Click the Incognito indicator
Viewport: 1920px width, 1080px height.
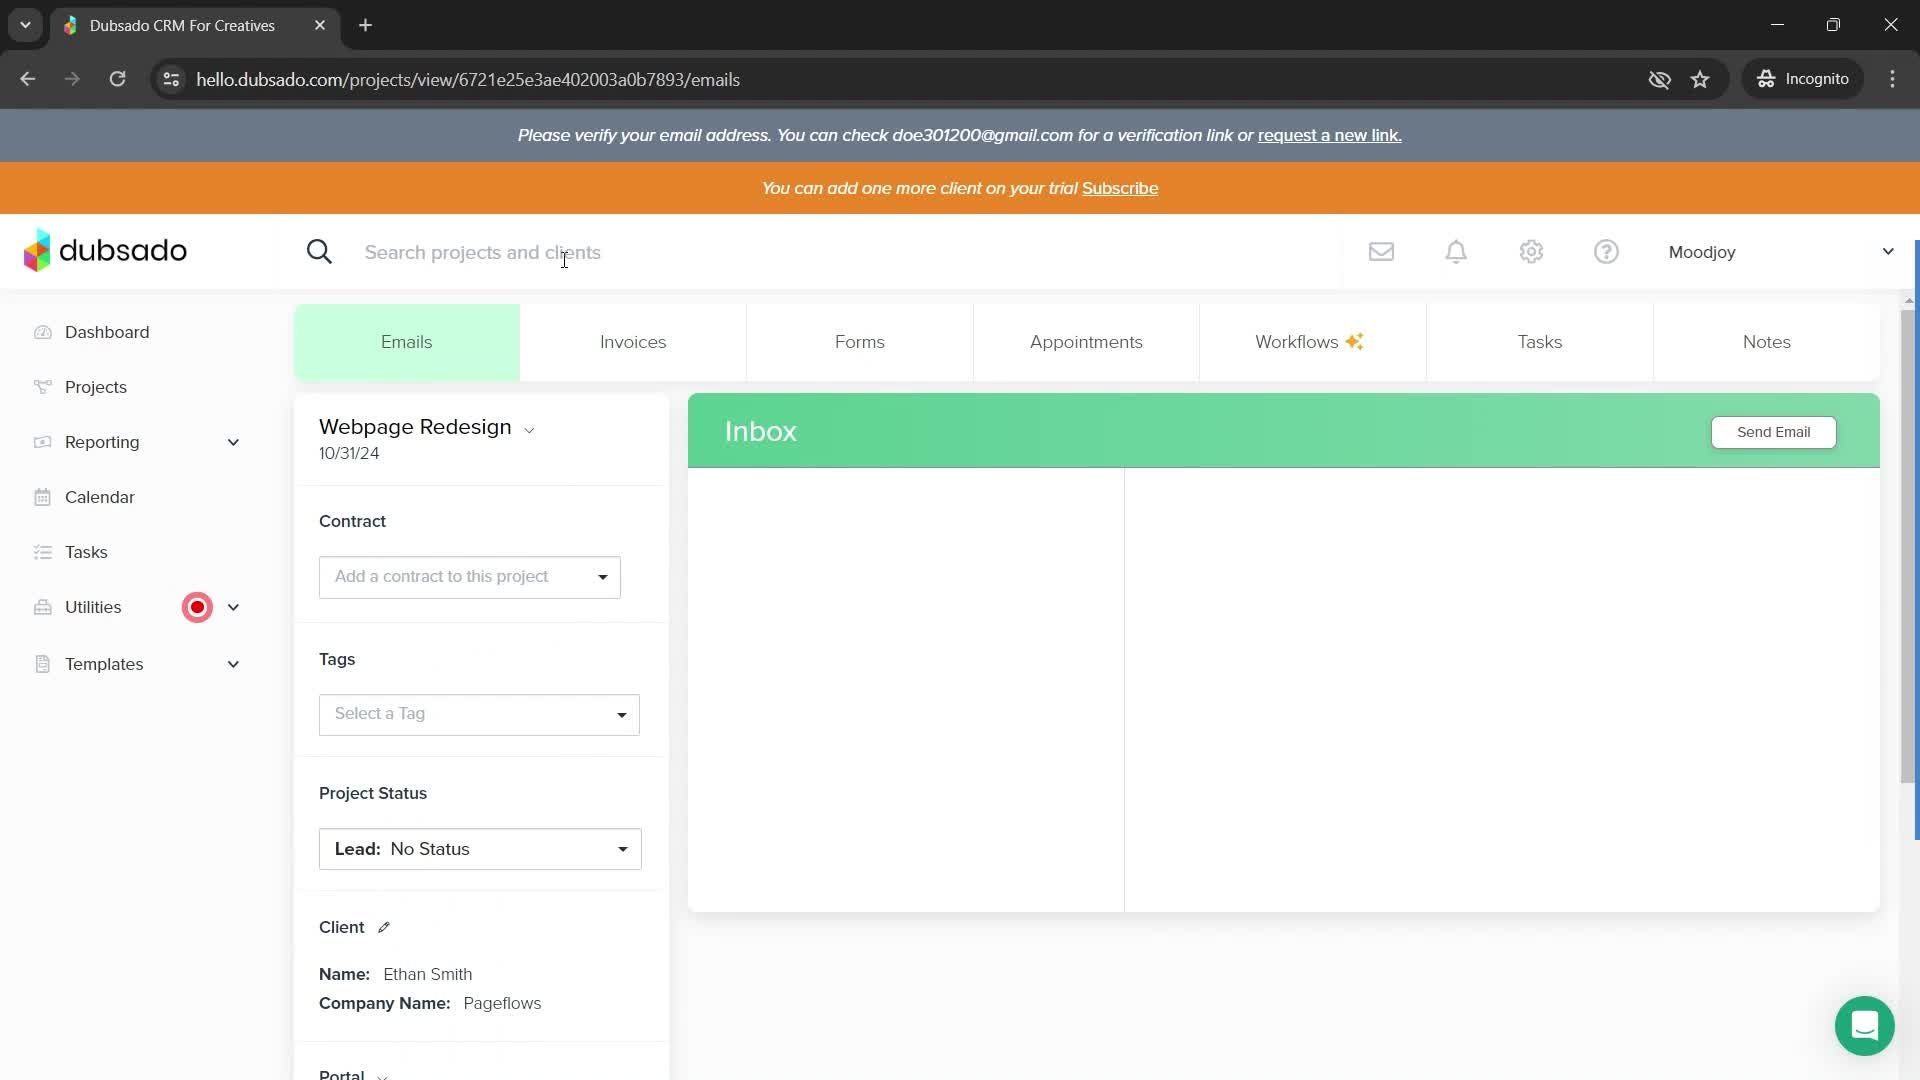[1803, 79]
